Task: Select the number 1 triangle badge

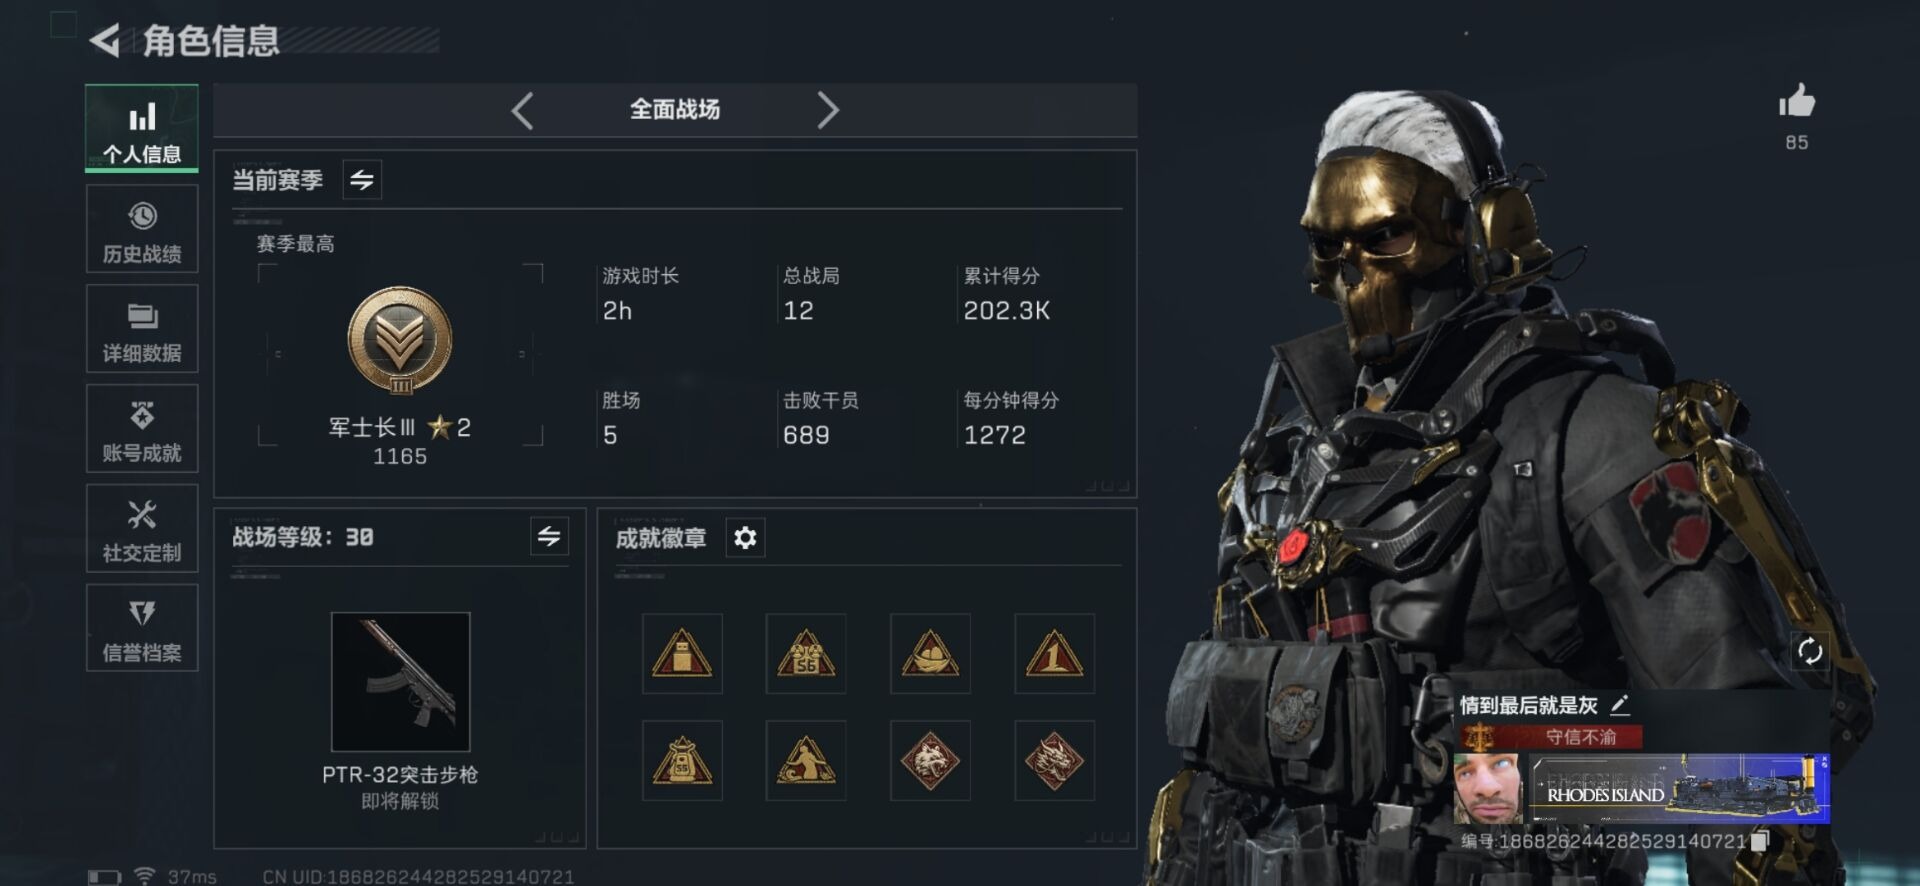Action: pos(1054,654)
